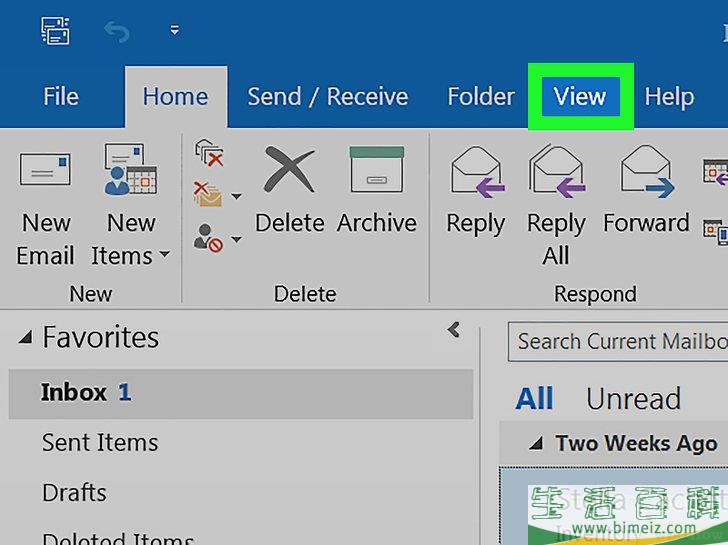
Task: Create a New Email
Action: click(x=45, y=208)
